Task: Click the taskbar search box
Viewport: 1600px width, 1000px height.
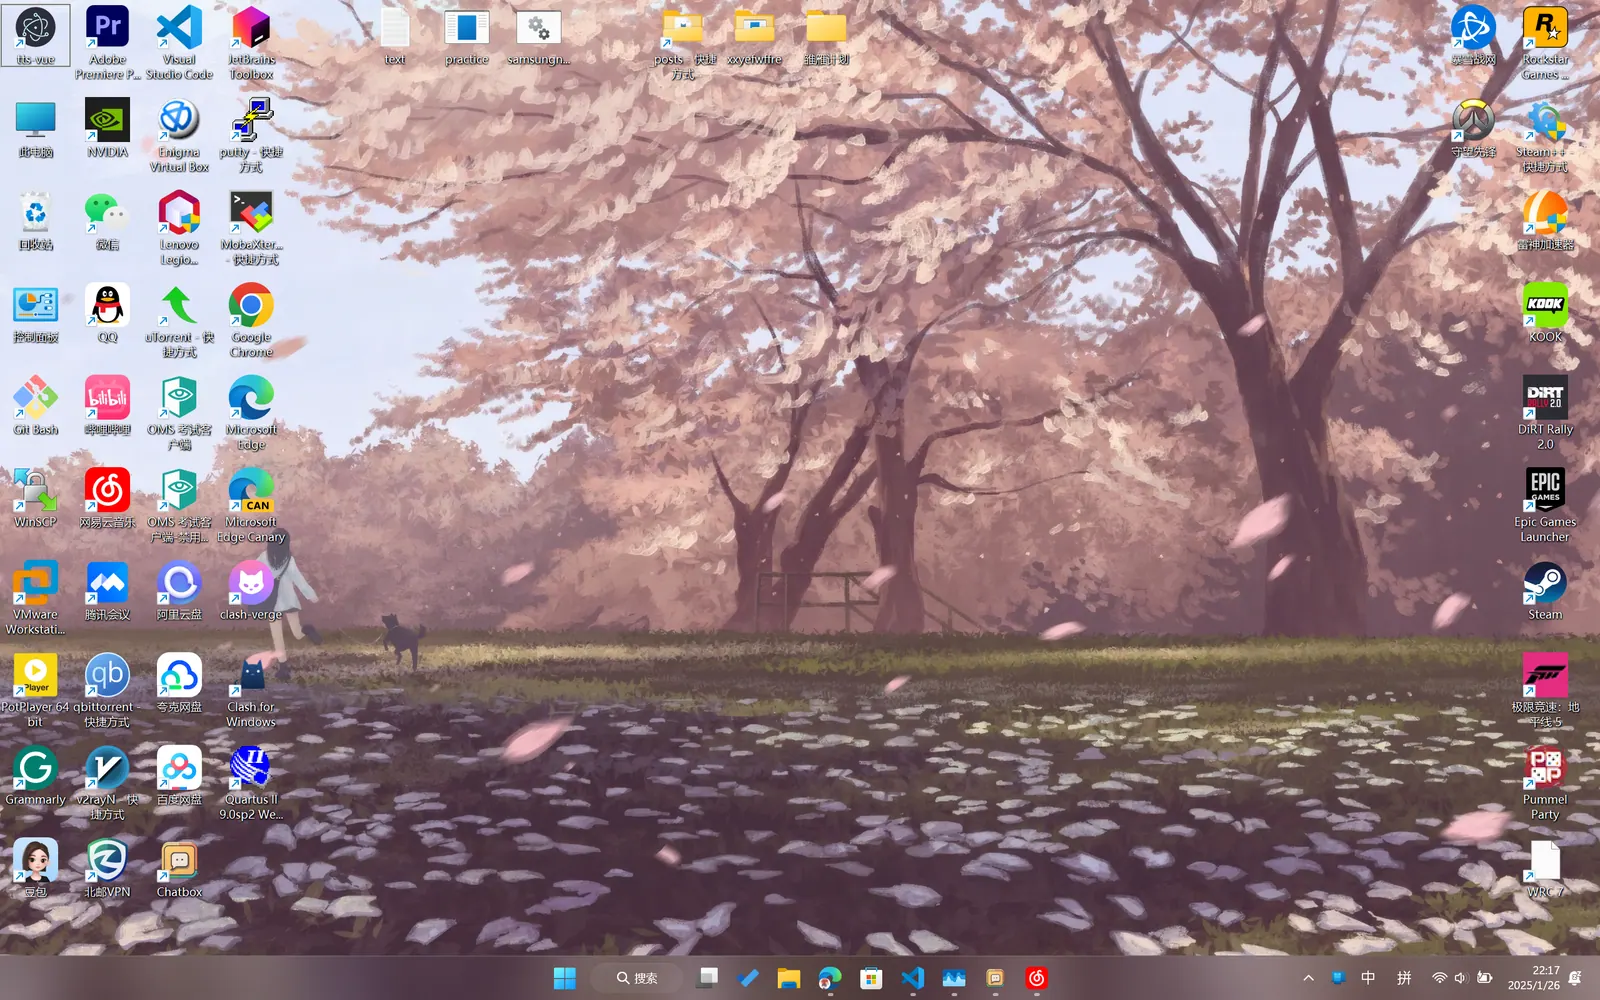Action: (x=637, y=978)
